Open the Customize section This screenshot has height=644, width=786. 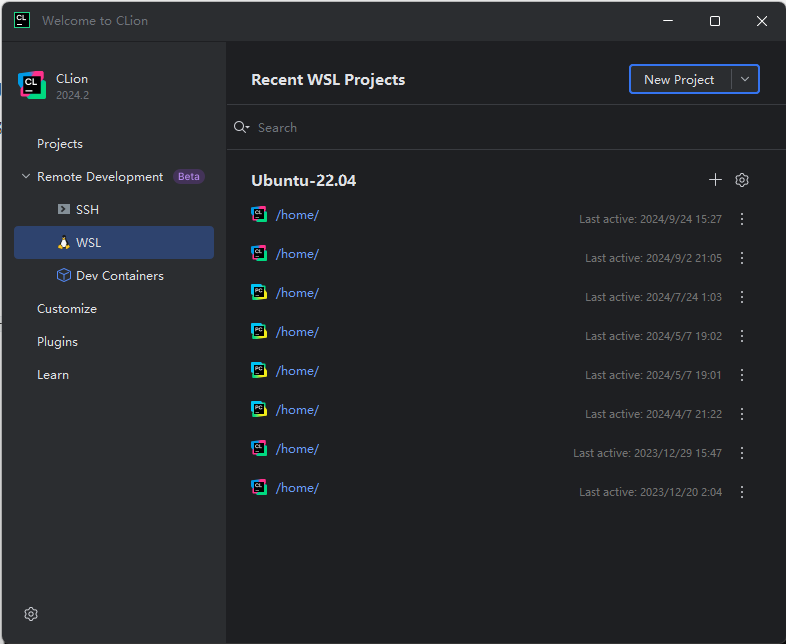pos(67,309)
